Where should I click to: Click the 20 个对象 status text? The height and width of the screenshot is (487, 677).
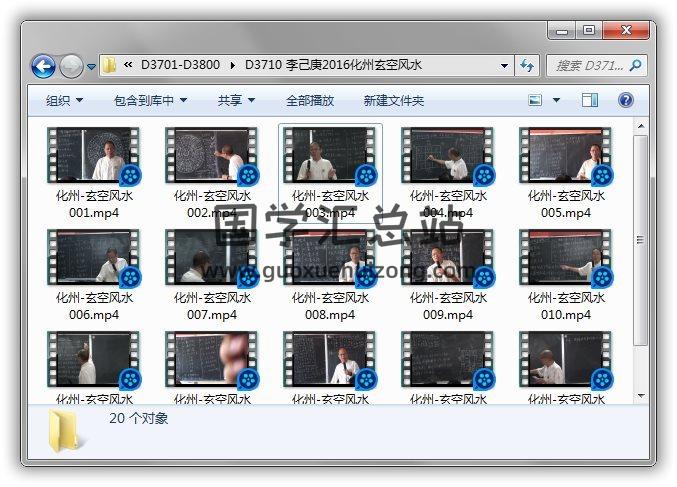(139, 418)
